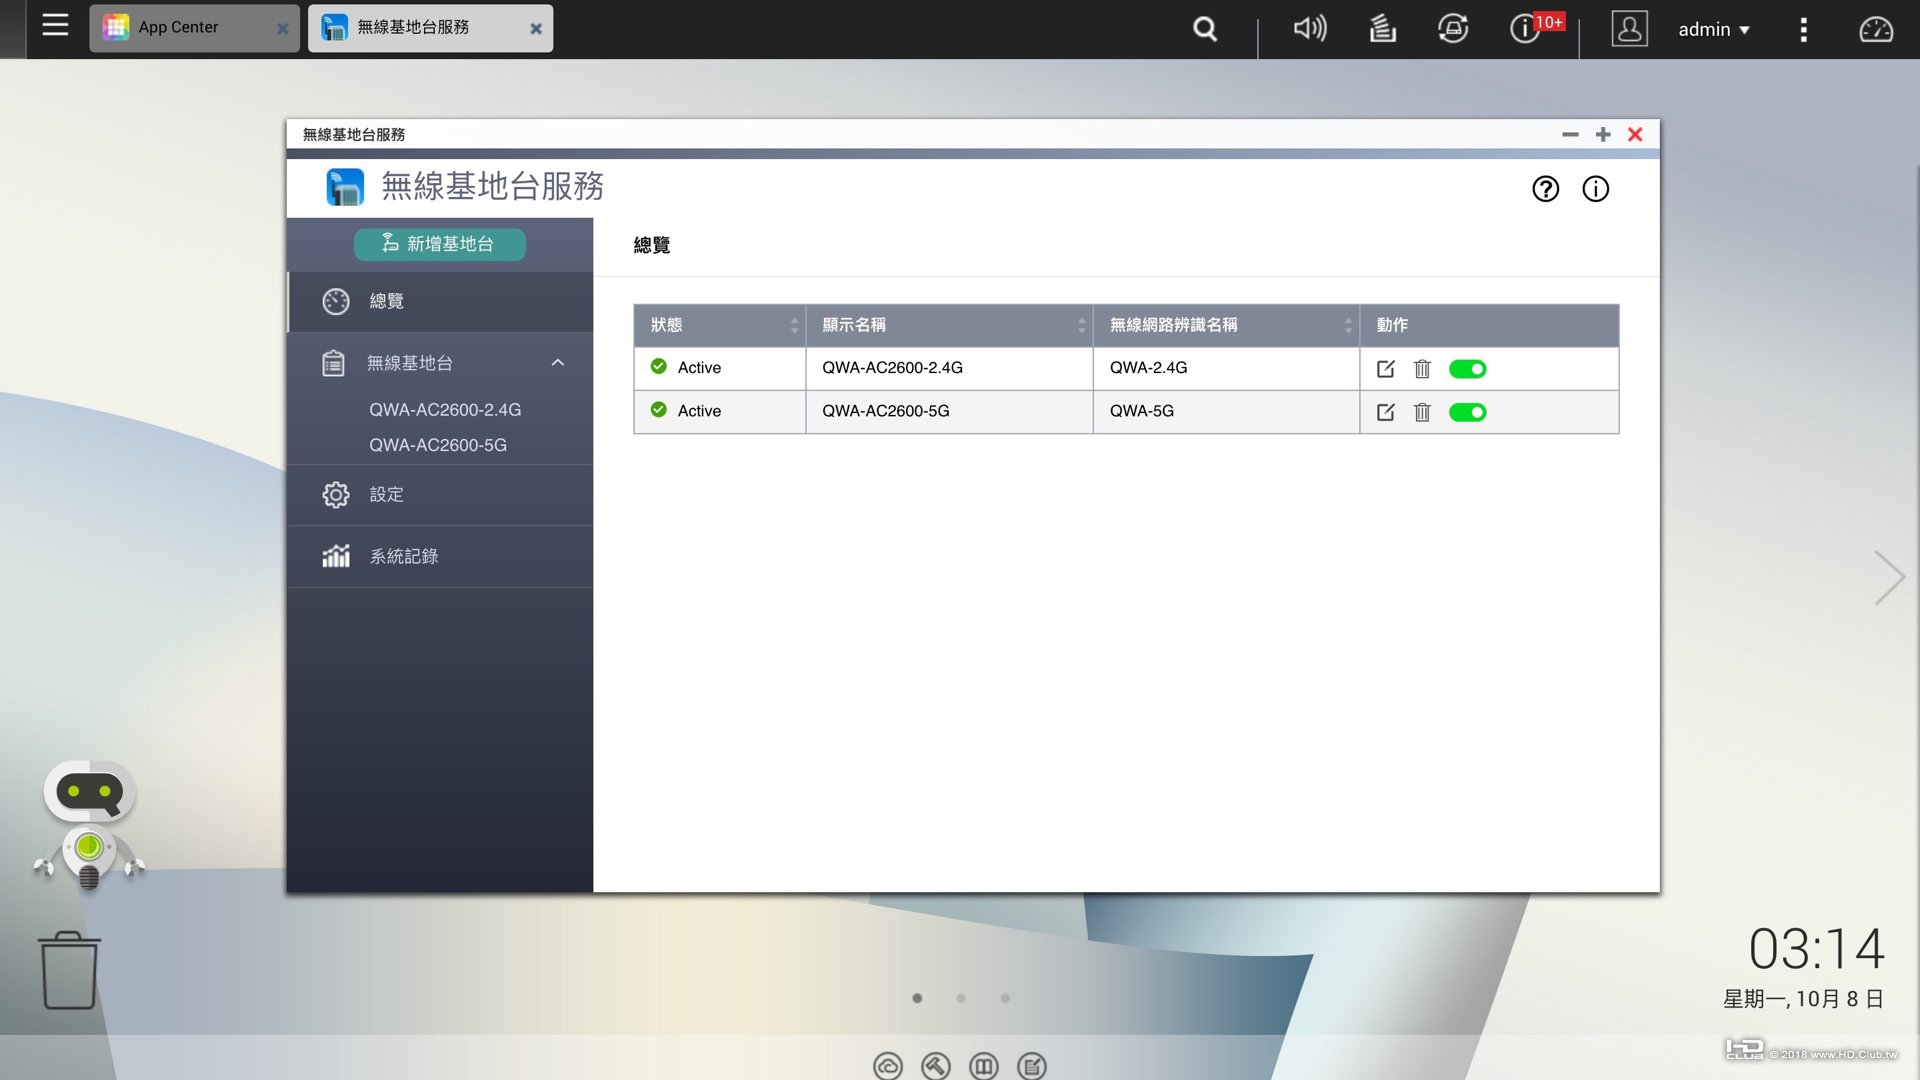Click the 設定 settings navigation button

(x=384, y=493)
